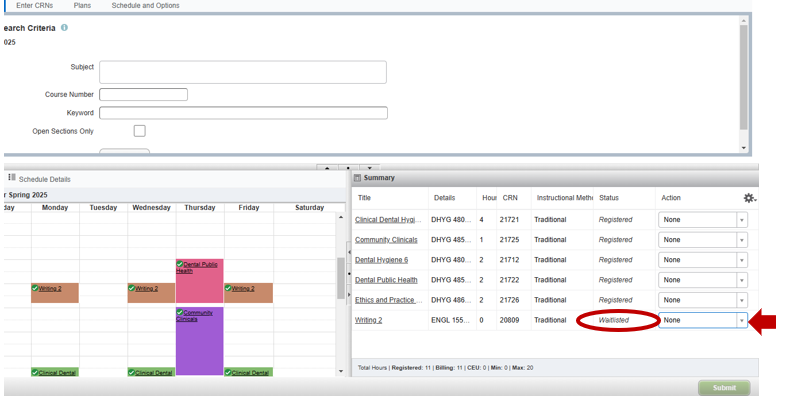The width and height of the screenshot is (785, 400).
Task: Click green checkmark on Dental Public Health block
Action: pyautogui.click(x=180, y=264)
